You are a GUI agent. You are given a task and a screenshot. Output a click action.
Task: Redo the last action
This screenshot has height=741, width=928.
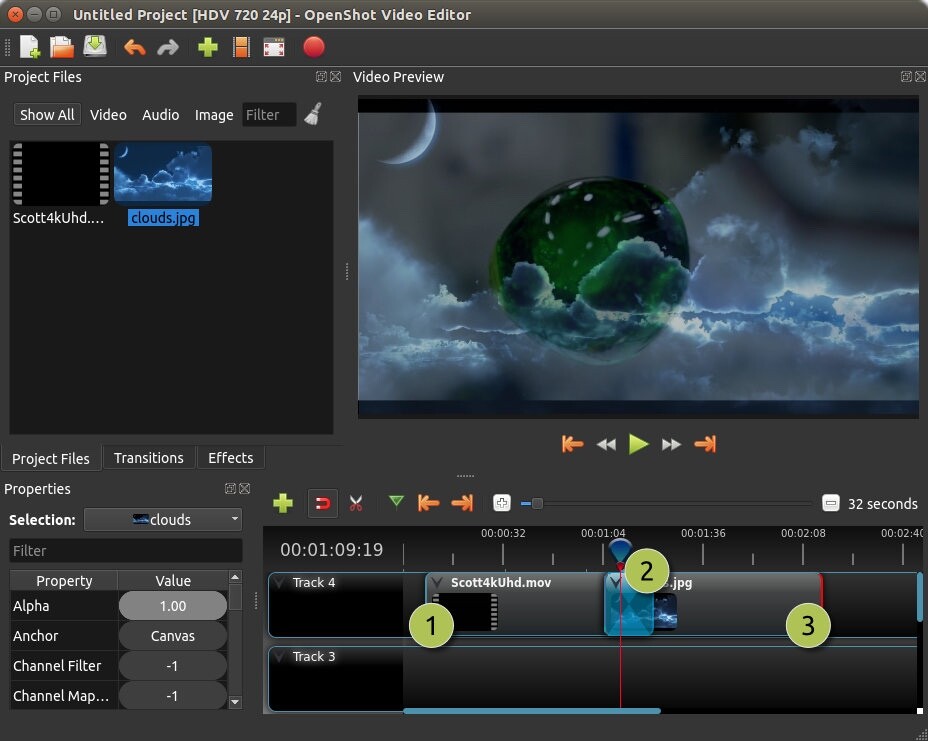click(167, 46)
